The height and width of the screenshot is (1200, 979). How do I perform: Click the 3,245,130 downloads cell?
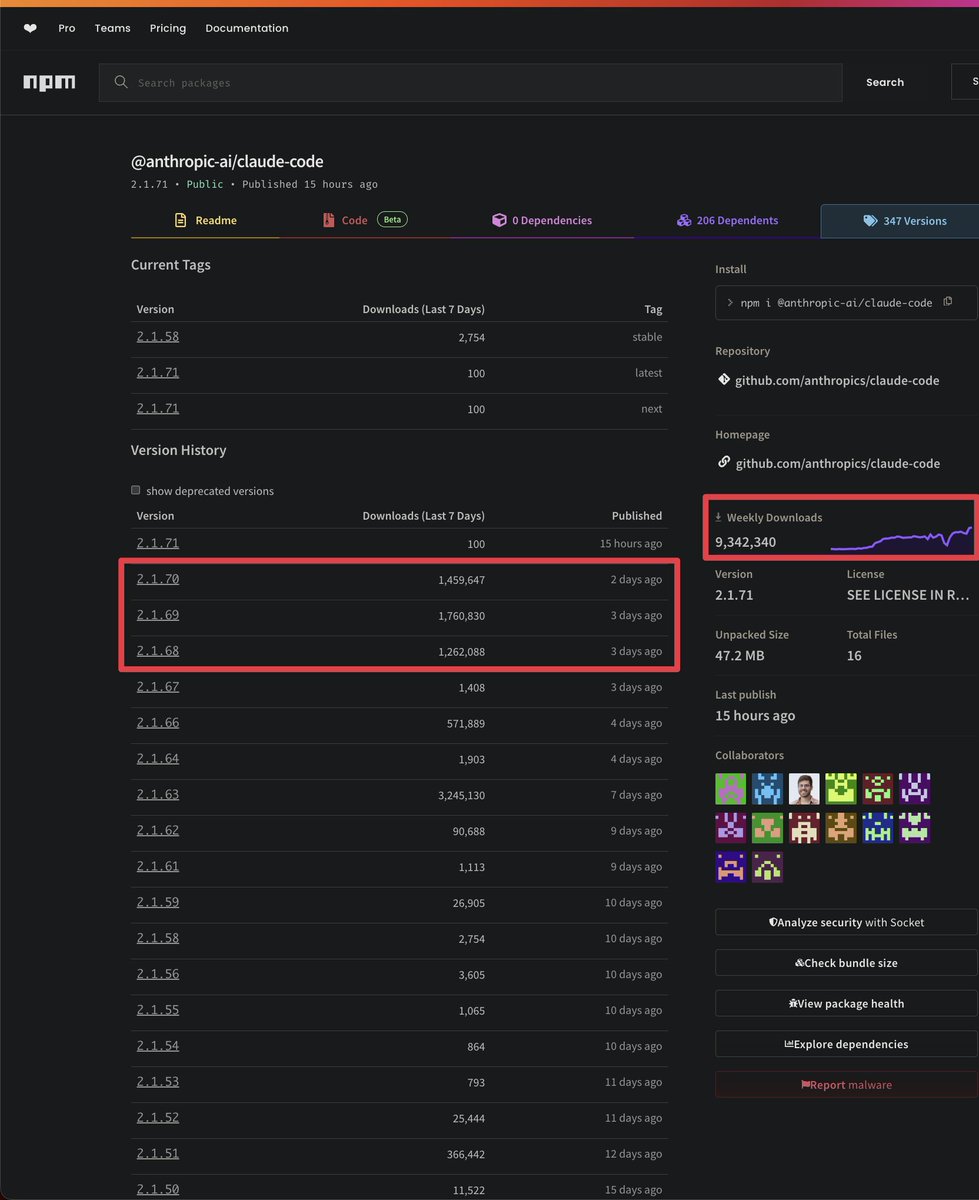pyautogui.click(x=461, y=795)
